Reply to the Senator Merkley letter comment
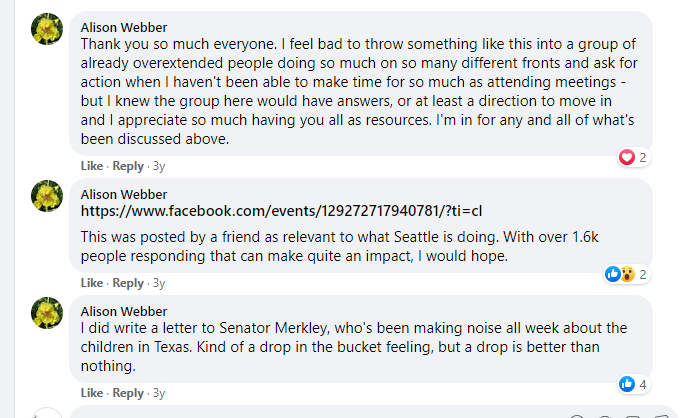The image size is (690, 418). coord(128,393)
